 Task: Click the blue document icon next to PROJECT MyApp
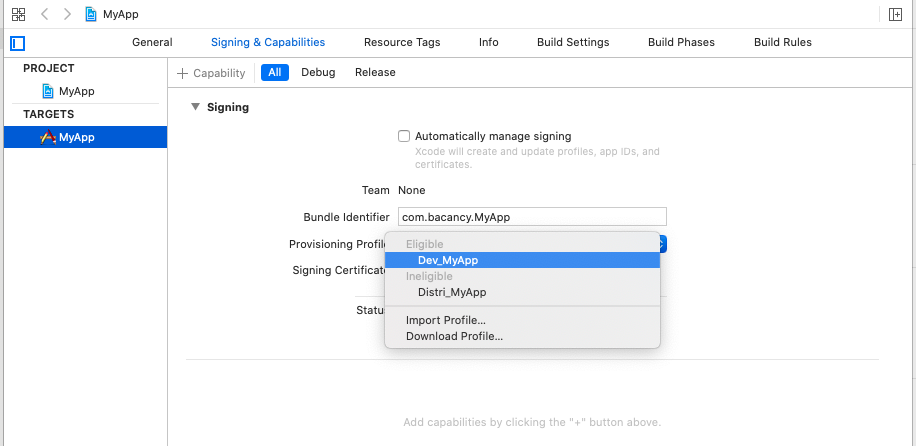48,91
